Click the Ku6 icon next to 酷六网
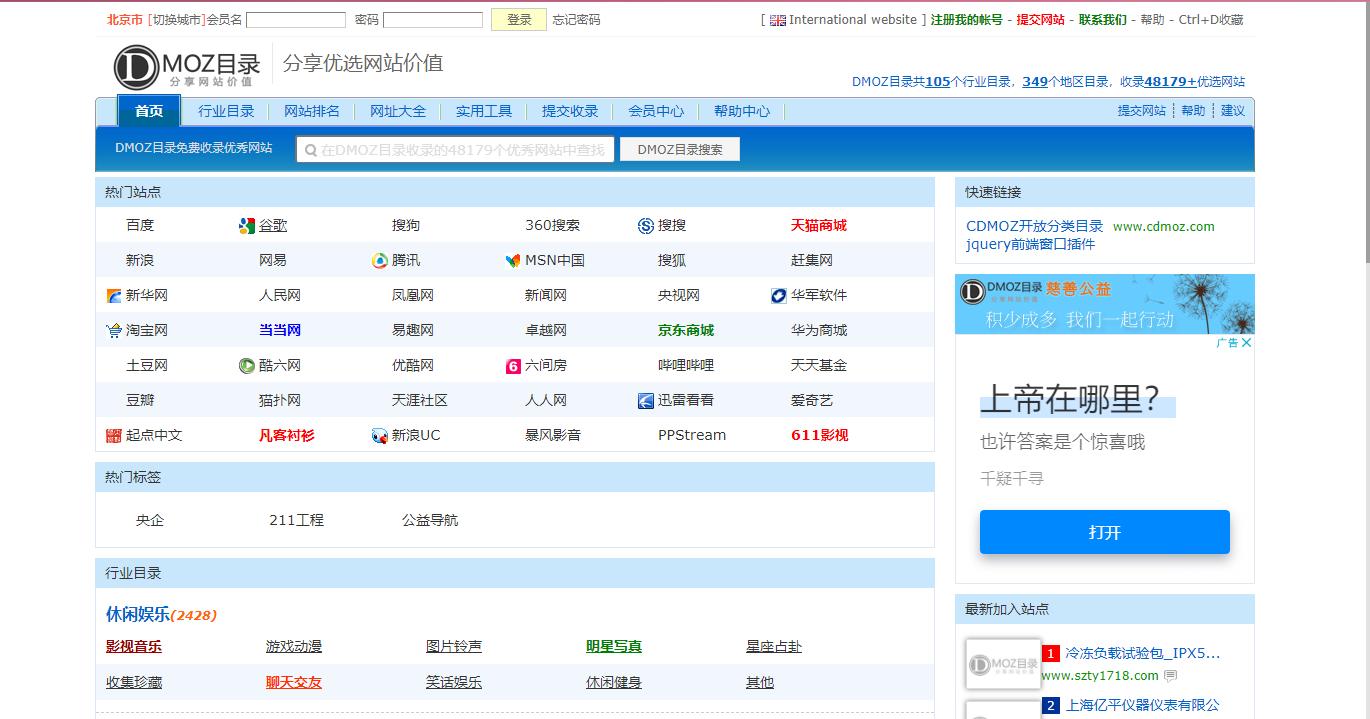This screenshot has height=719, width=1370. (x=244, y=365)
